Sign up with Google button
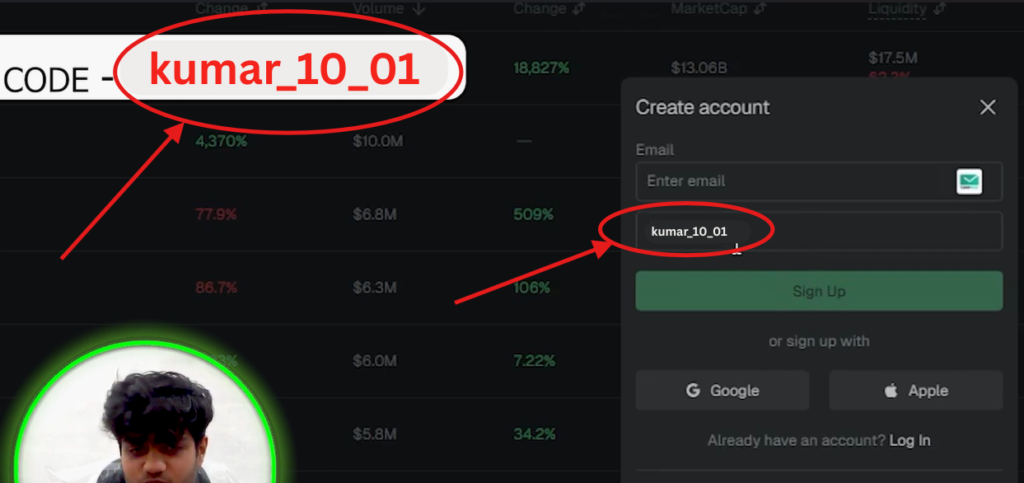The height and width of the screenshot is (483, 1024). [x=722, y=390]
